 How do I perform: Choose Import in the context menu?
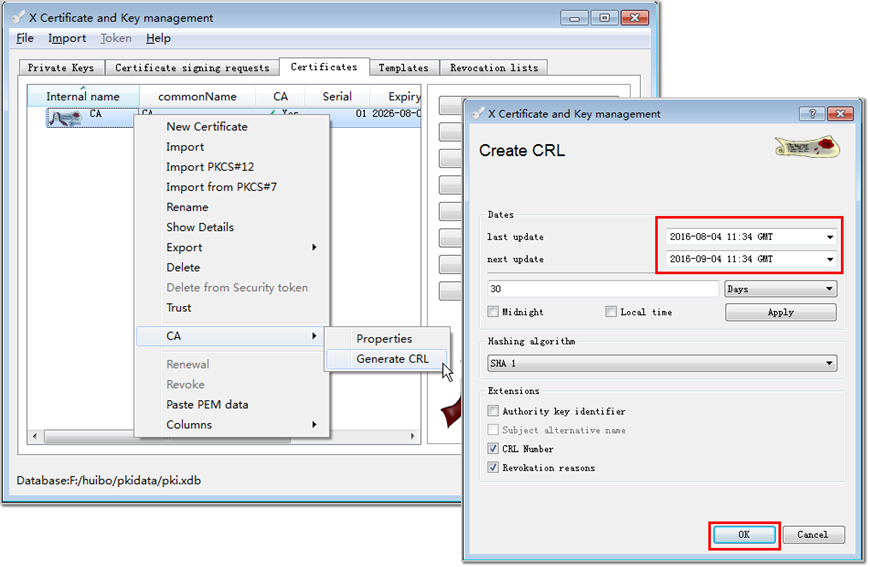pyautogui.click(x=232, y=146)
